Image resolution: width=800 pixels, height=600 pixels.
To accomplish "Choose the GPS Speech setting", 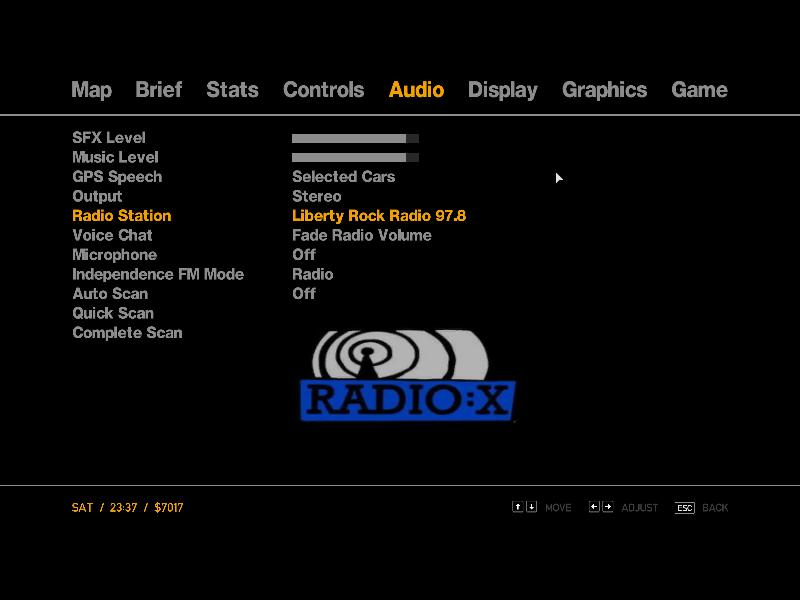I will [117, 177].
